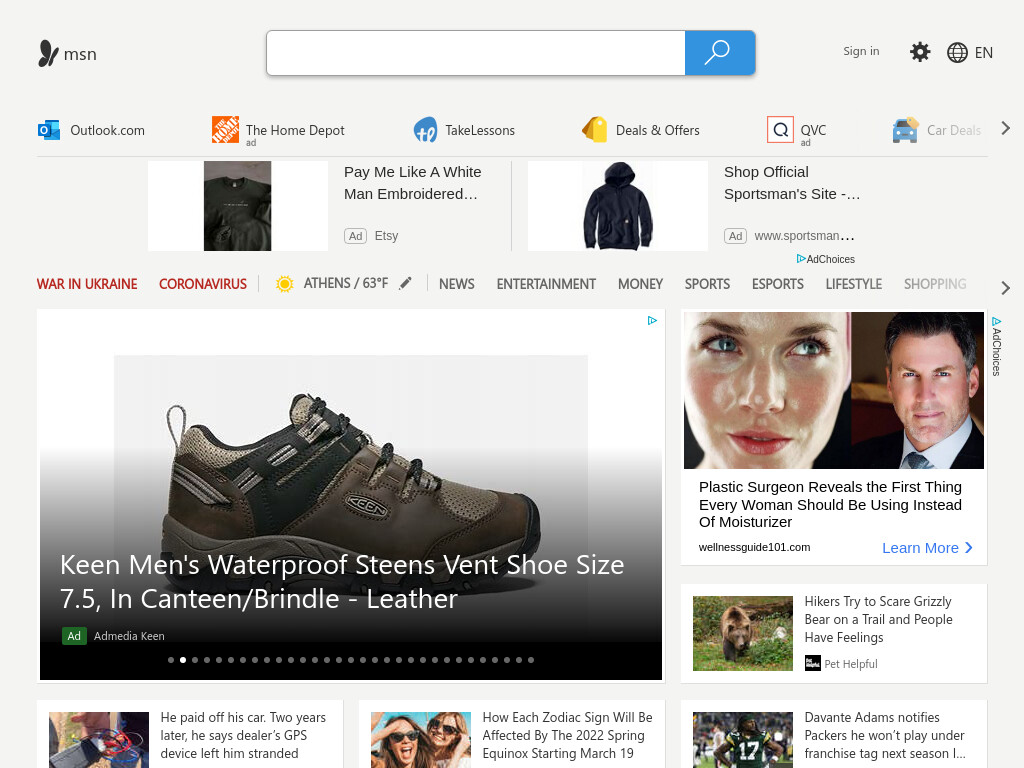Expand more categories with navigation chevron
This screenshot has width=1024, height=768.
click(x=1005, y=287)
